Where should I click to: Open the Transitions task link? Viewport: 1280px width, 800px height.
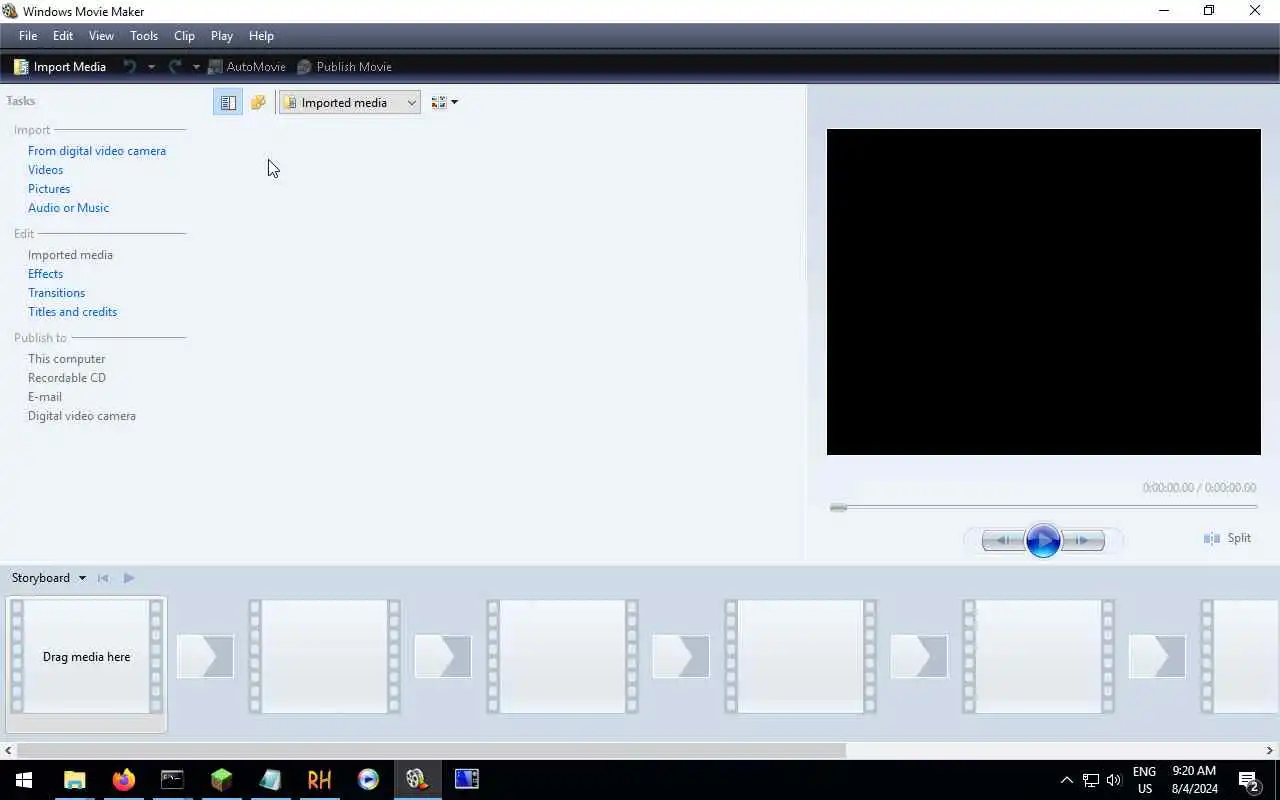[x=56, y=293]
